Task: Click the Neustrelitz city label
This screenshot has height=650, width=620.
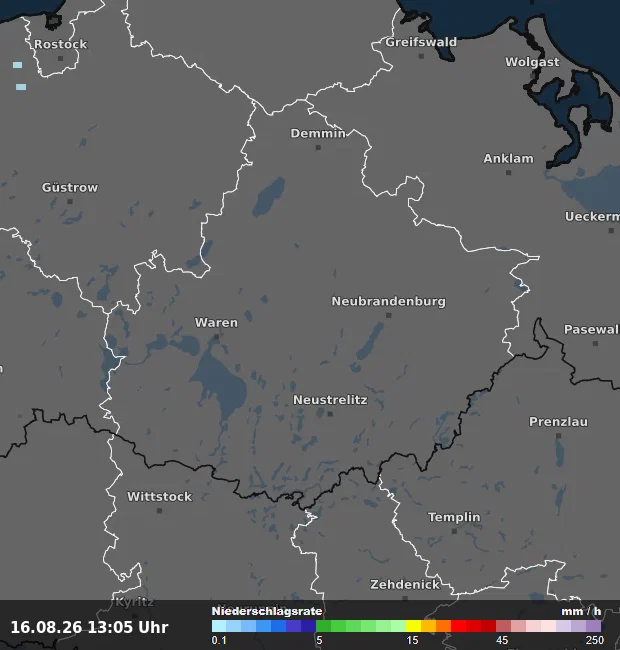Action: 330,400
